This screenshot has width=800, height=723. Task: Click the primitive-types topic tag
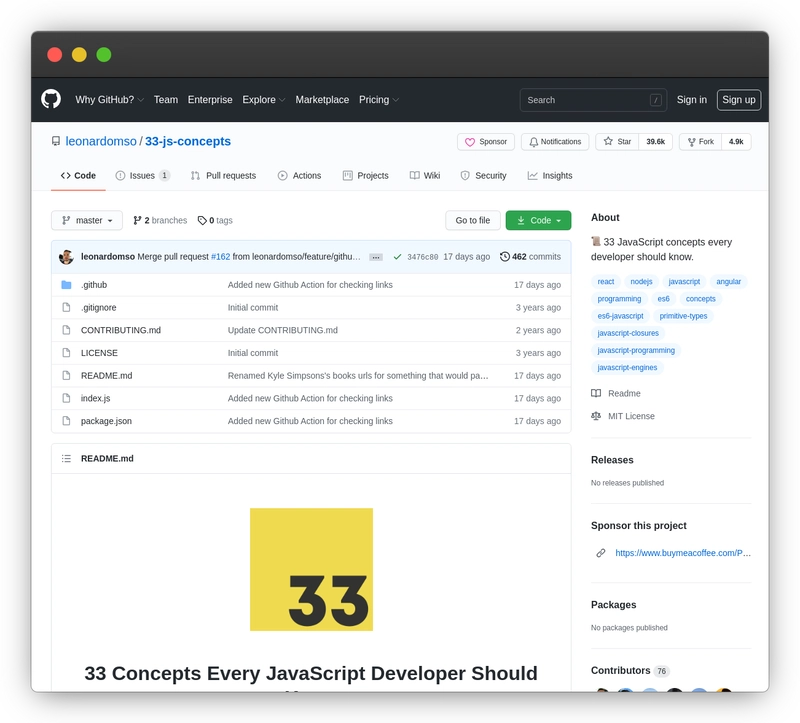pyautogui.click(x=683, y=316)
